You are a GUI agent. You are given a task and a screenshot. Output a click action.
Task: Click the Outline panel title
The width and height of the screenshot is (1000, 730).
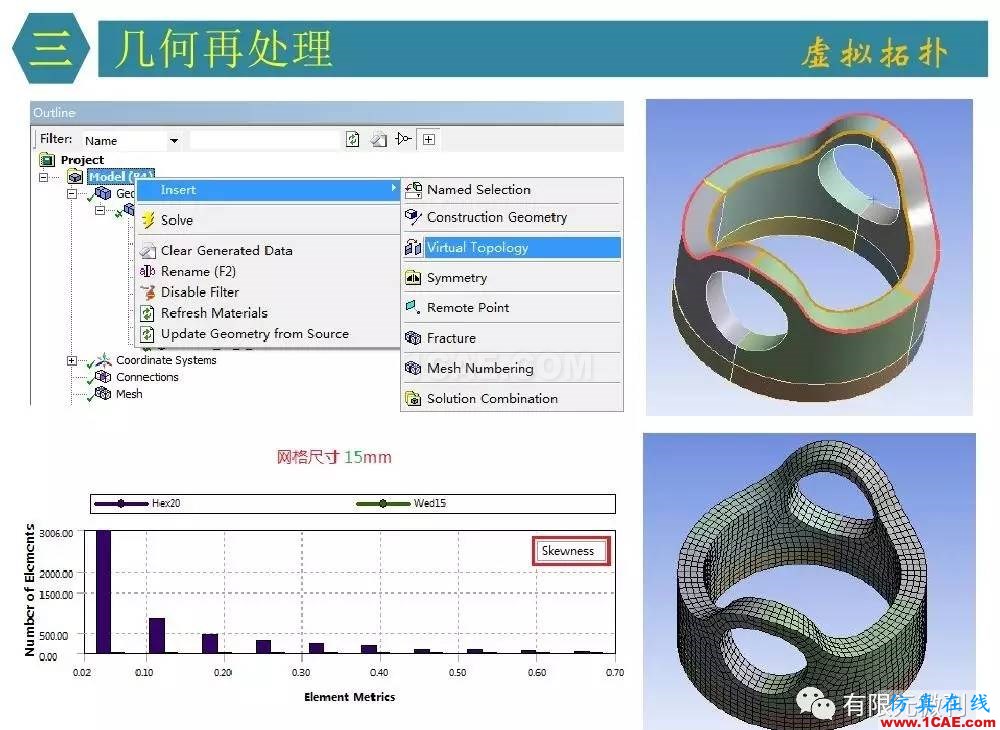54,113
